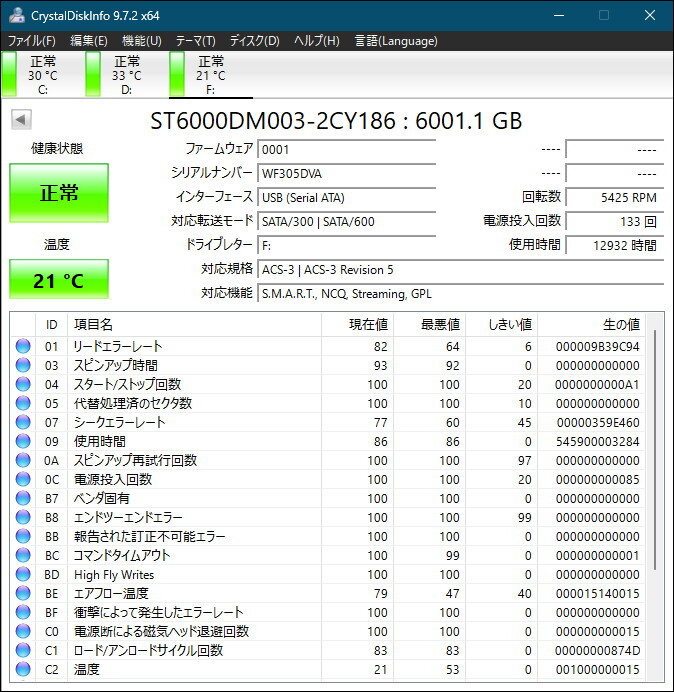Click status orb for row 03 スピンアップ時間

click(23, 365)
